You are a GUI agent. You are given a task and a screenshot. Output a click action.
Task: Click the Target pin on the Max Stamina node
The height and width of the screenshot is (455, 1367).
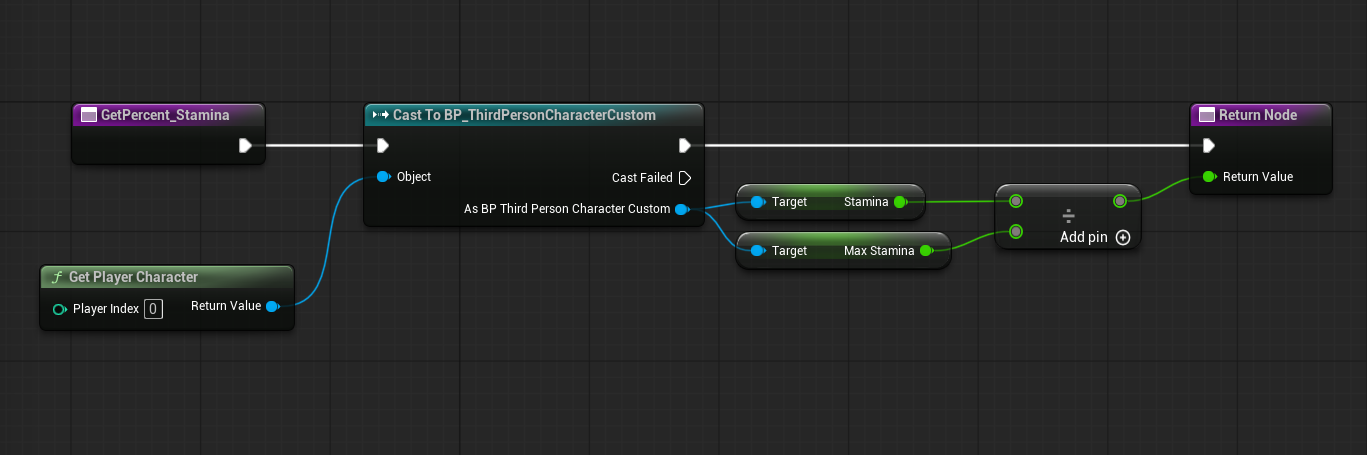[757, 251]
